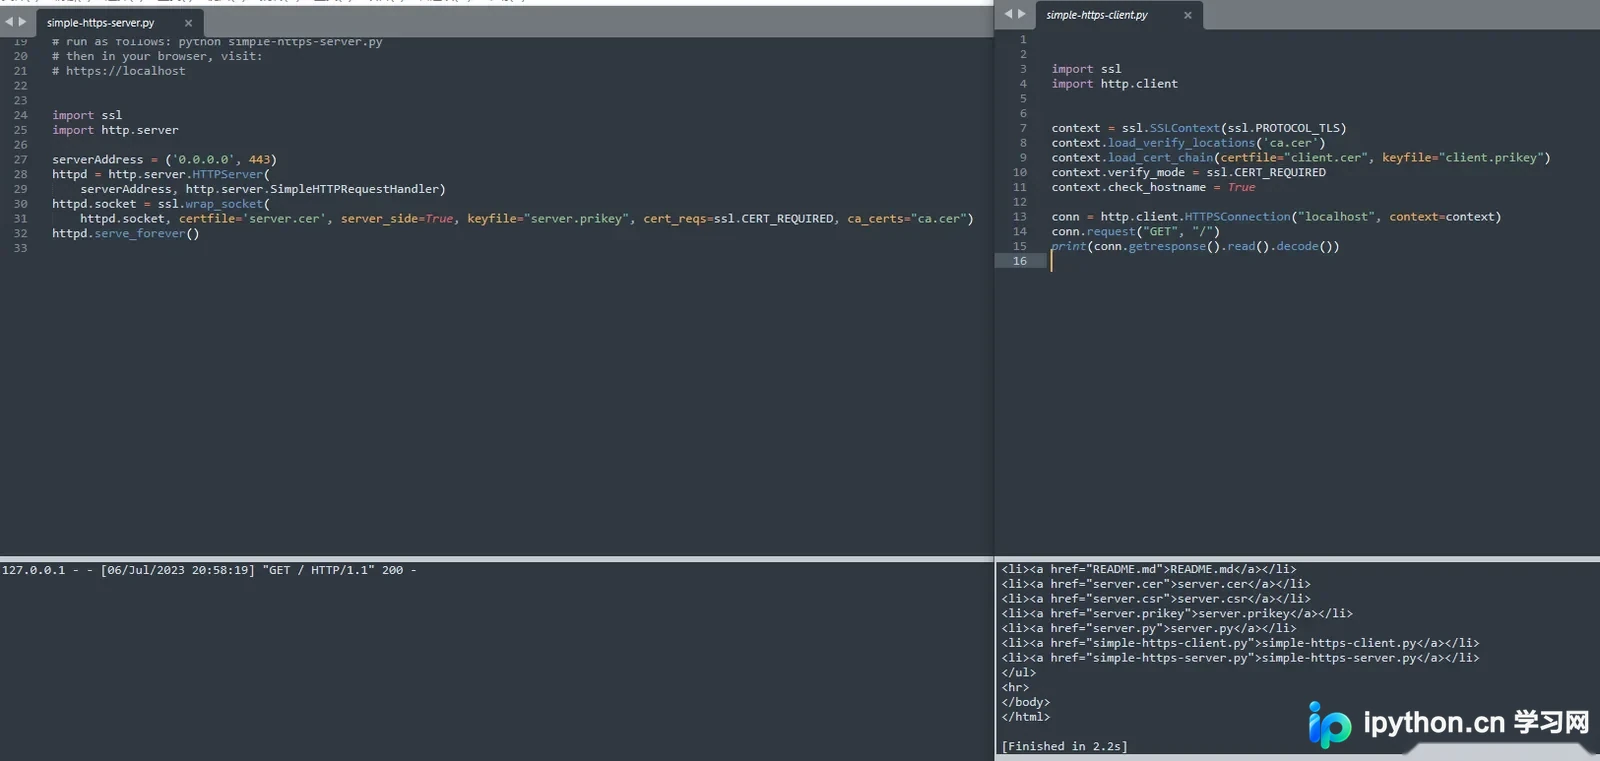This screenshot has height=761, width=1600.
Task: Click the "# https://localhost" comment line
Action: [118, 71]
